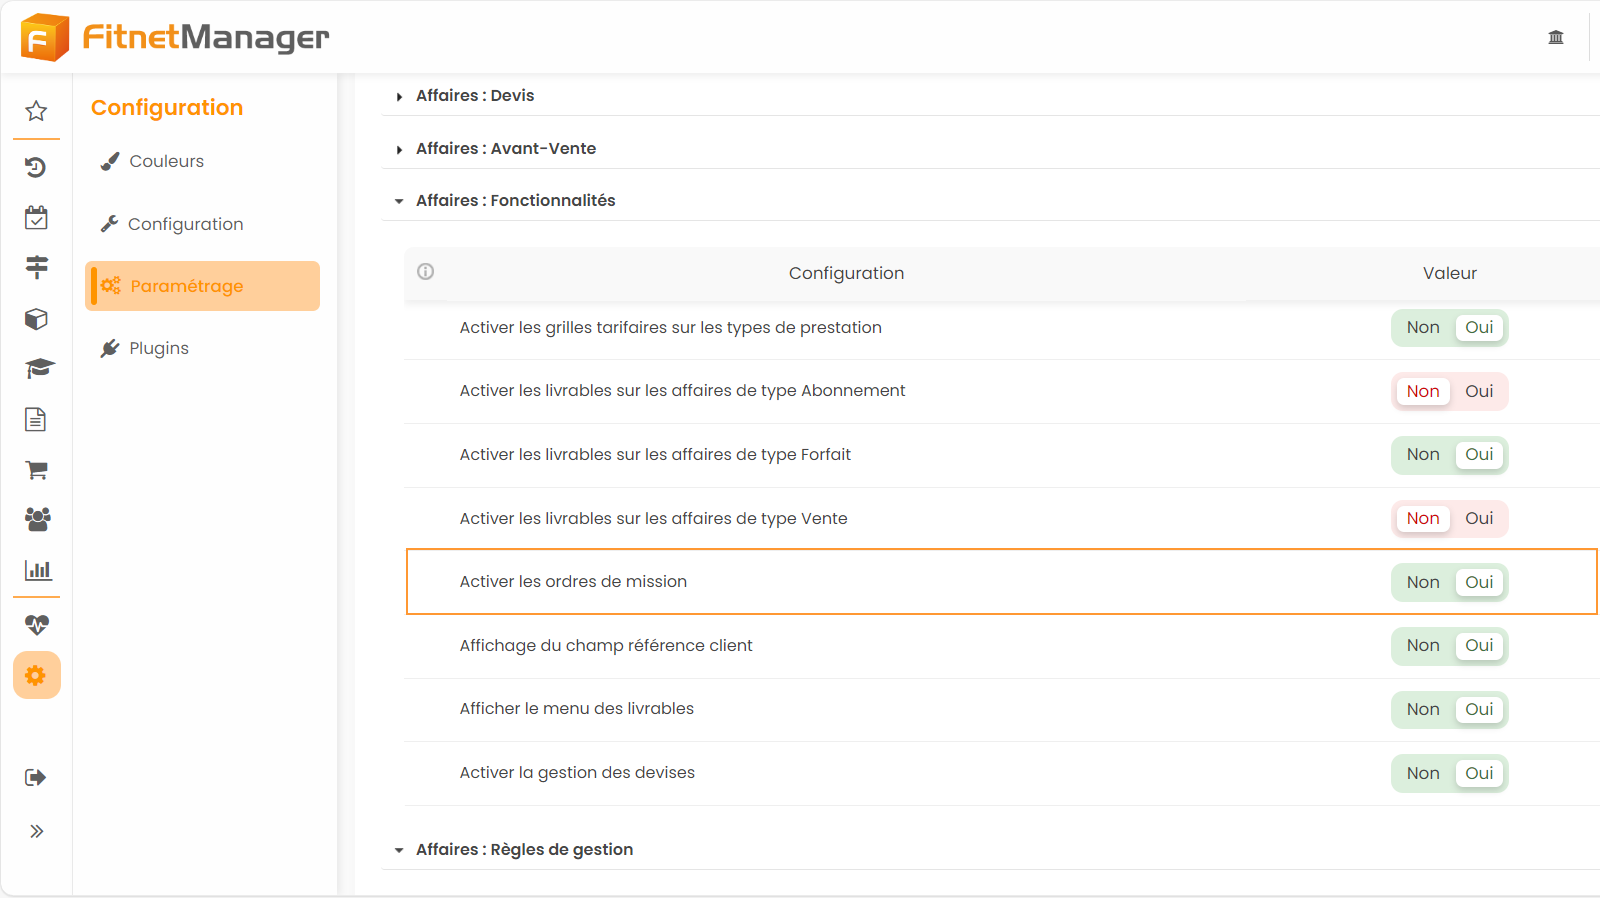This screenshot has width=1600, height=898.
Task: Open the history clock icon
Action: pyautogui.click(x=36, y=167)
